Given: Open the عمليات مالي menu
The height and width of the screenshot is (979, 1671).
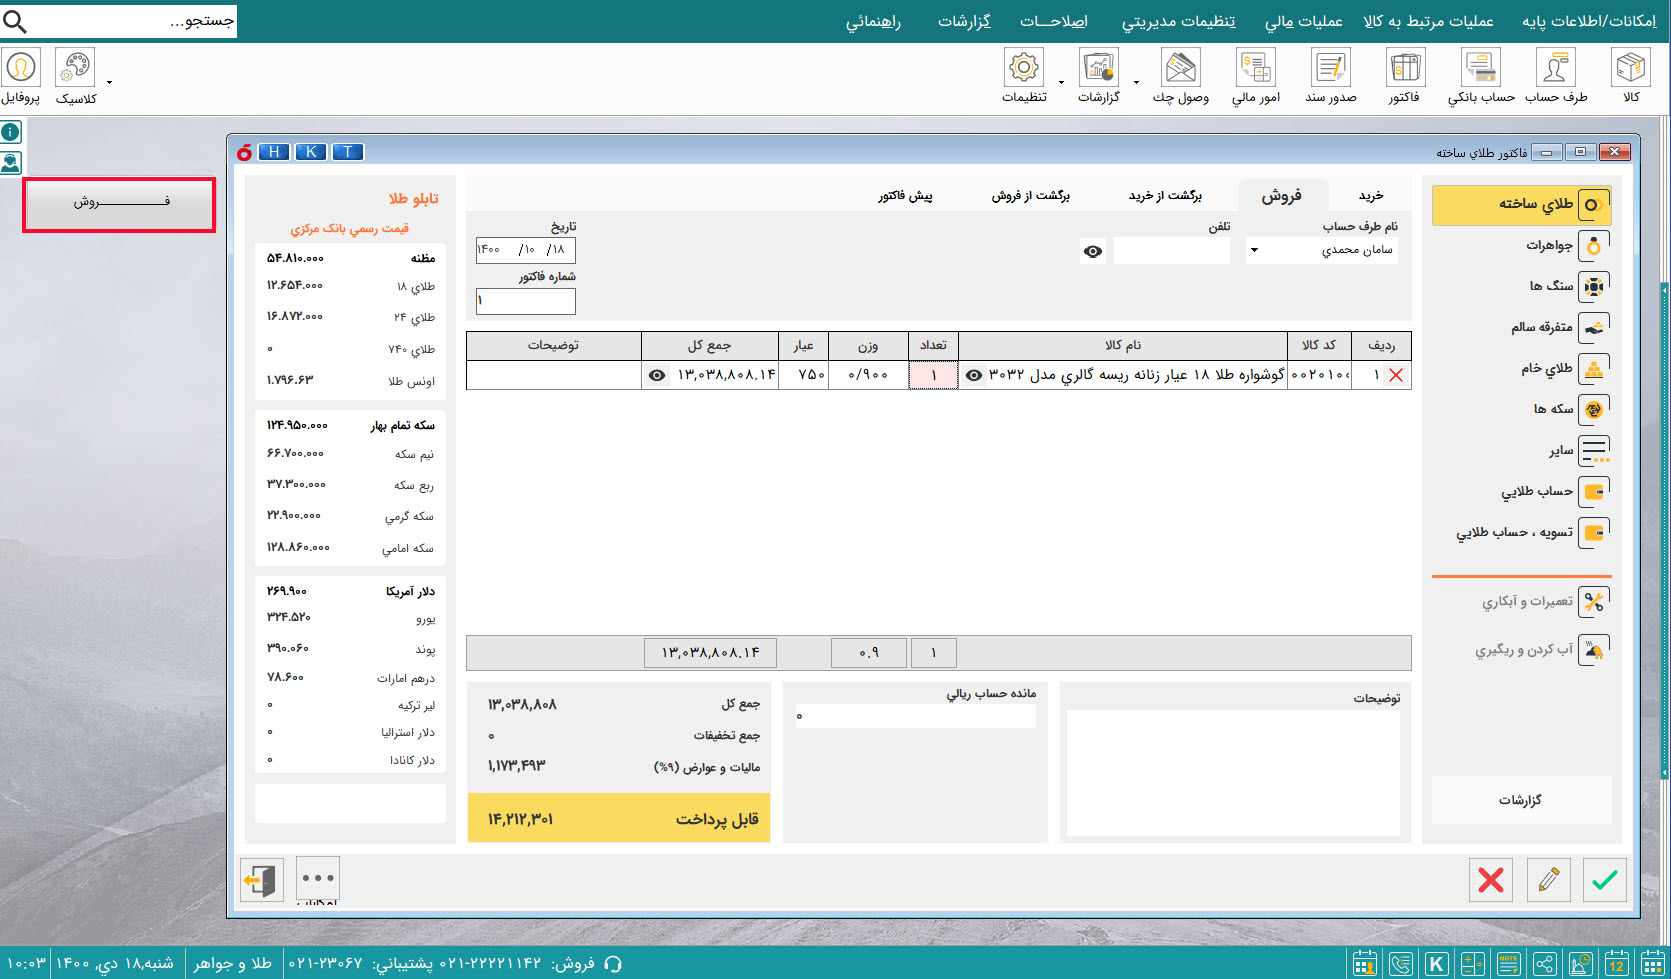Looking at the screenshot, I should [x=1303, y=21].
